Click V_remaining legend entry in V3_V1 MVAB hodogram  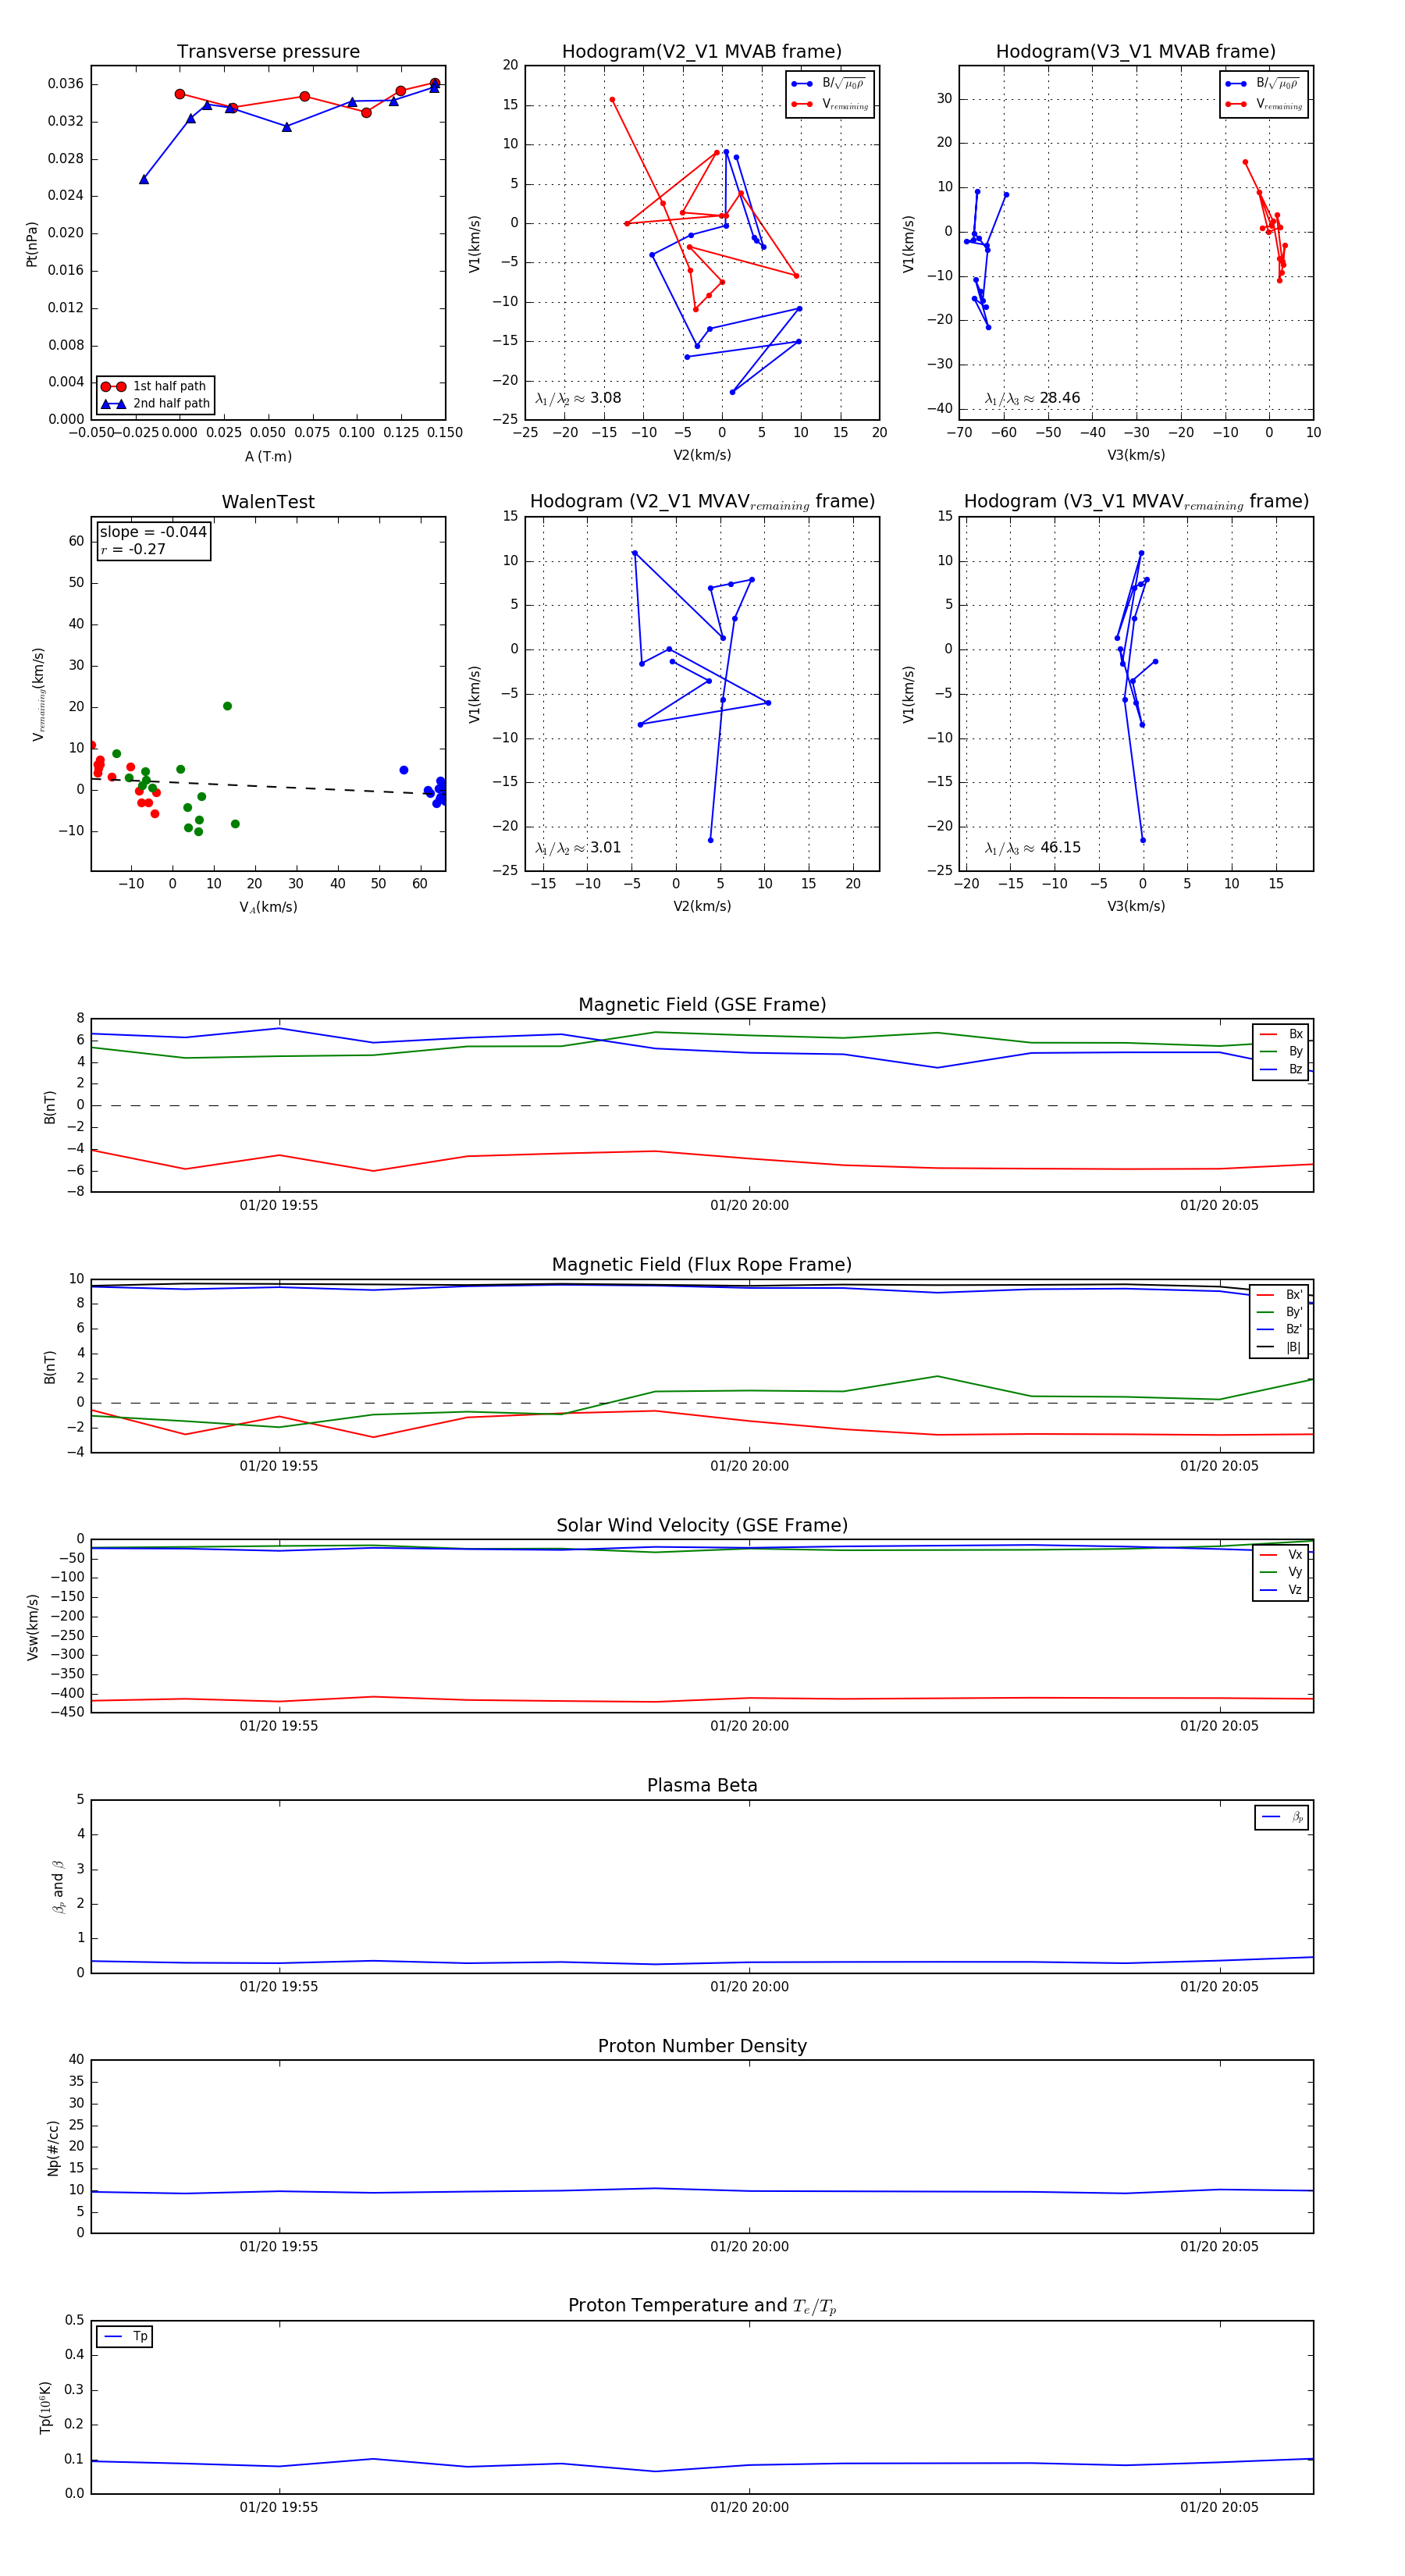(1264, 104)
